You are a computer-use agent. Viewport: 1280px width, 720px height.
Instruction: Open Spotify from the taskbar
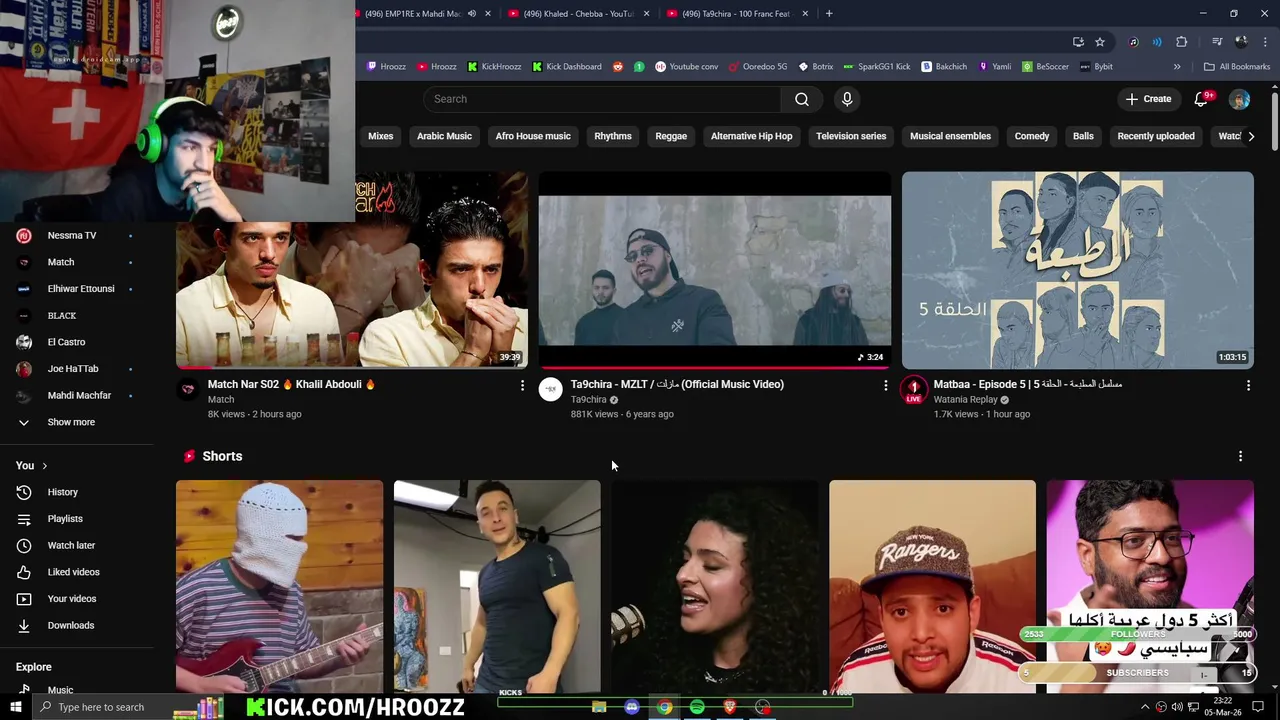pyautogui.click(x=697, y=707)
